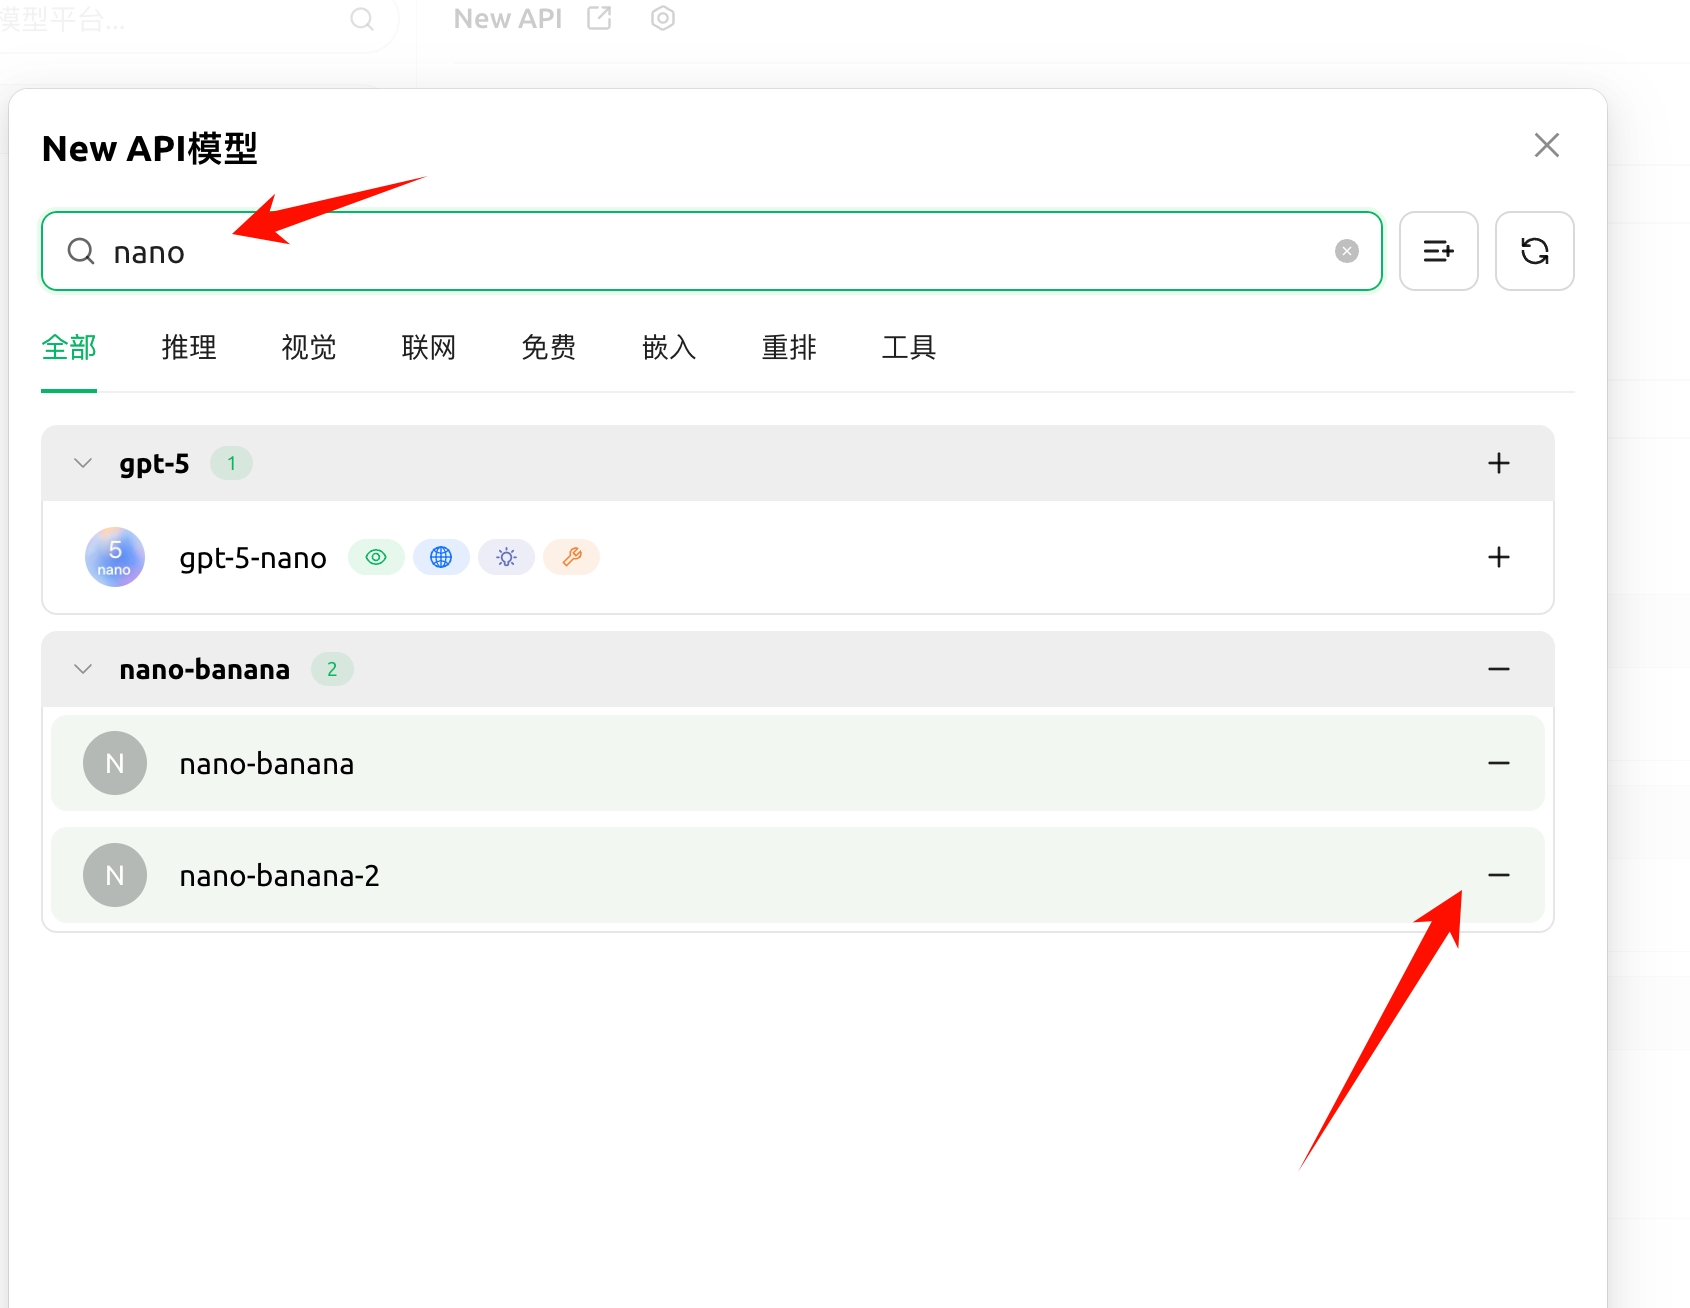Click the globe web-access icon on gpt-5-nano
The width and height of the screenshot is (1690, 1308).
441,557
